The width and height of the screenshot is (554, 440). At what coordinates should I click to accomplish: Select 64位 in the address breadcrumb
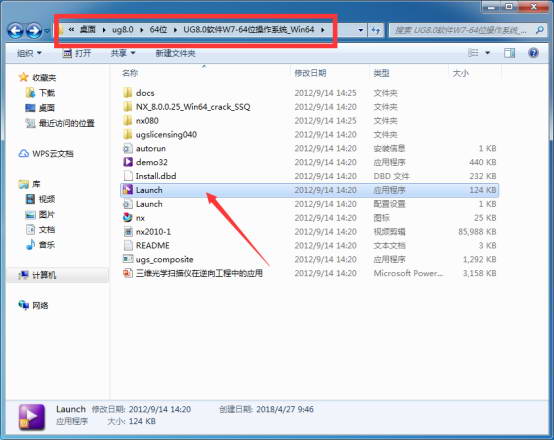coord(158,30)
